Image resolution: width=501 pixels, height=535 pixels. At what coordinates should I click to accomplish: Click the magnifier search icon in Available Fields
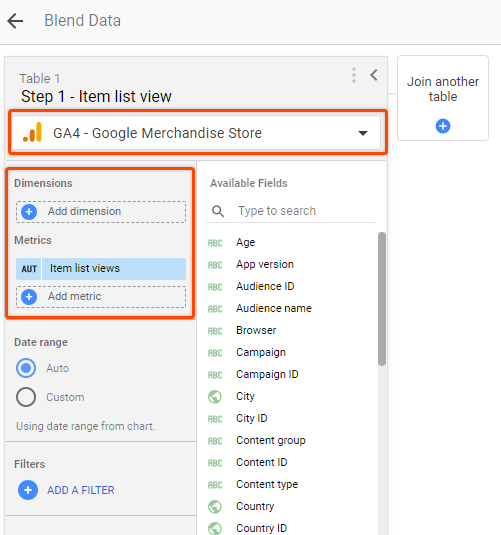(218, 211)
